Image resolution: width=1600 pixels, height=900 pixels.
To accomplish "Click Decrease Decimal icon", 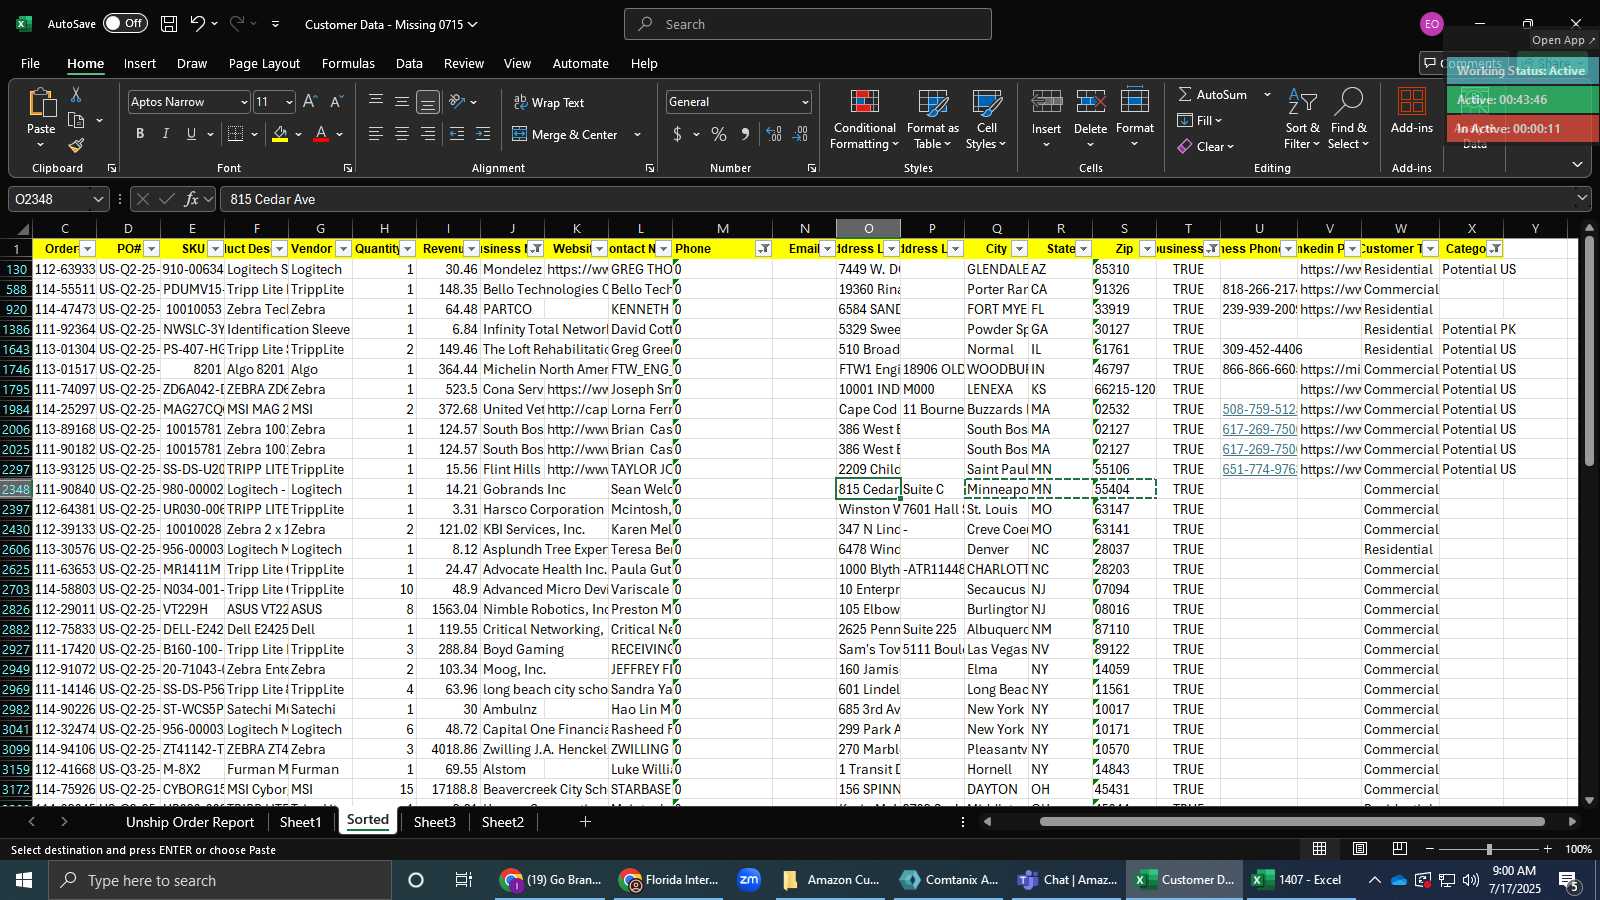I will pyautogui.click(x=800, y=134).
